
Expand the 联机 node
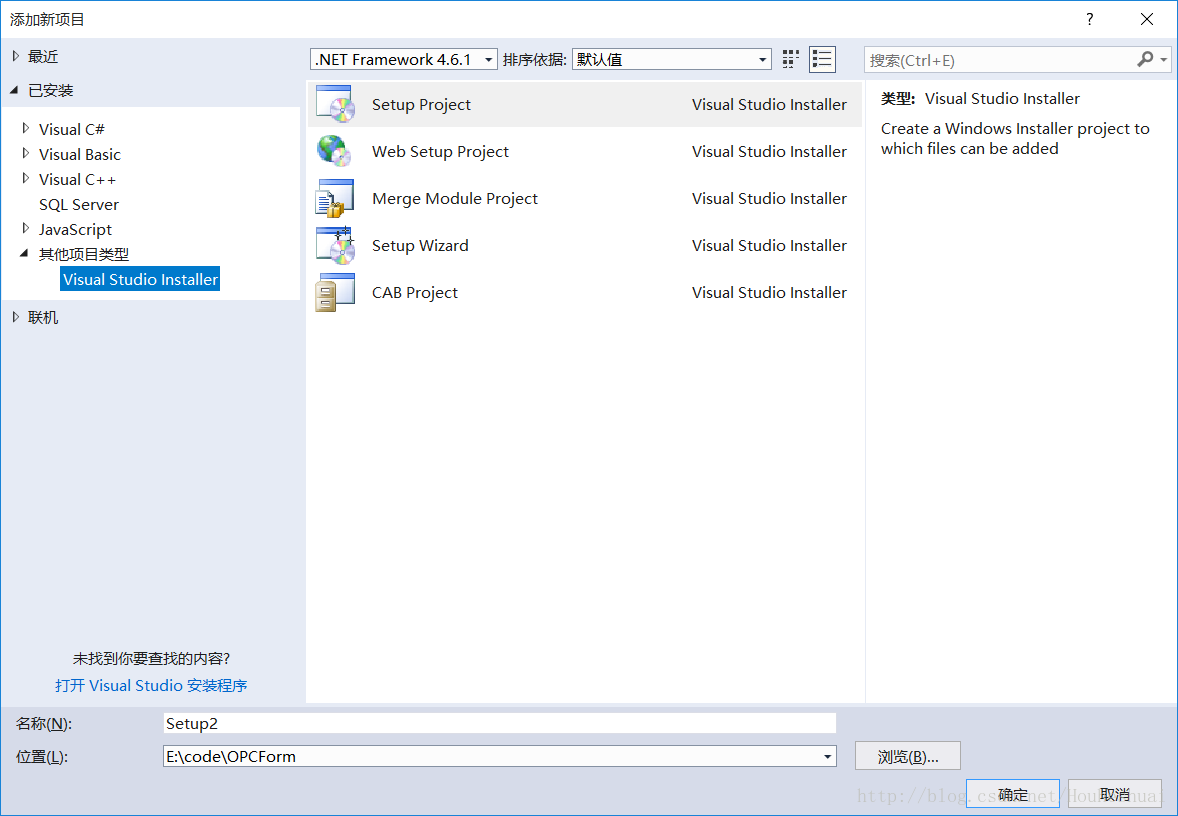coord(16,317)
